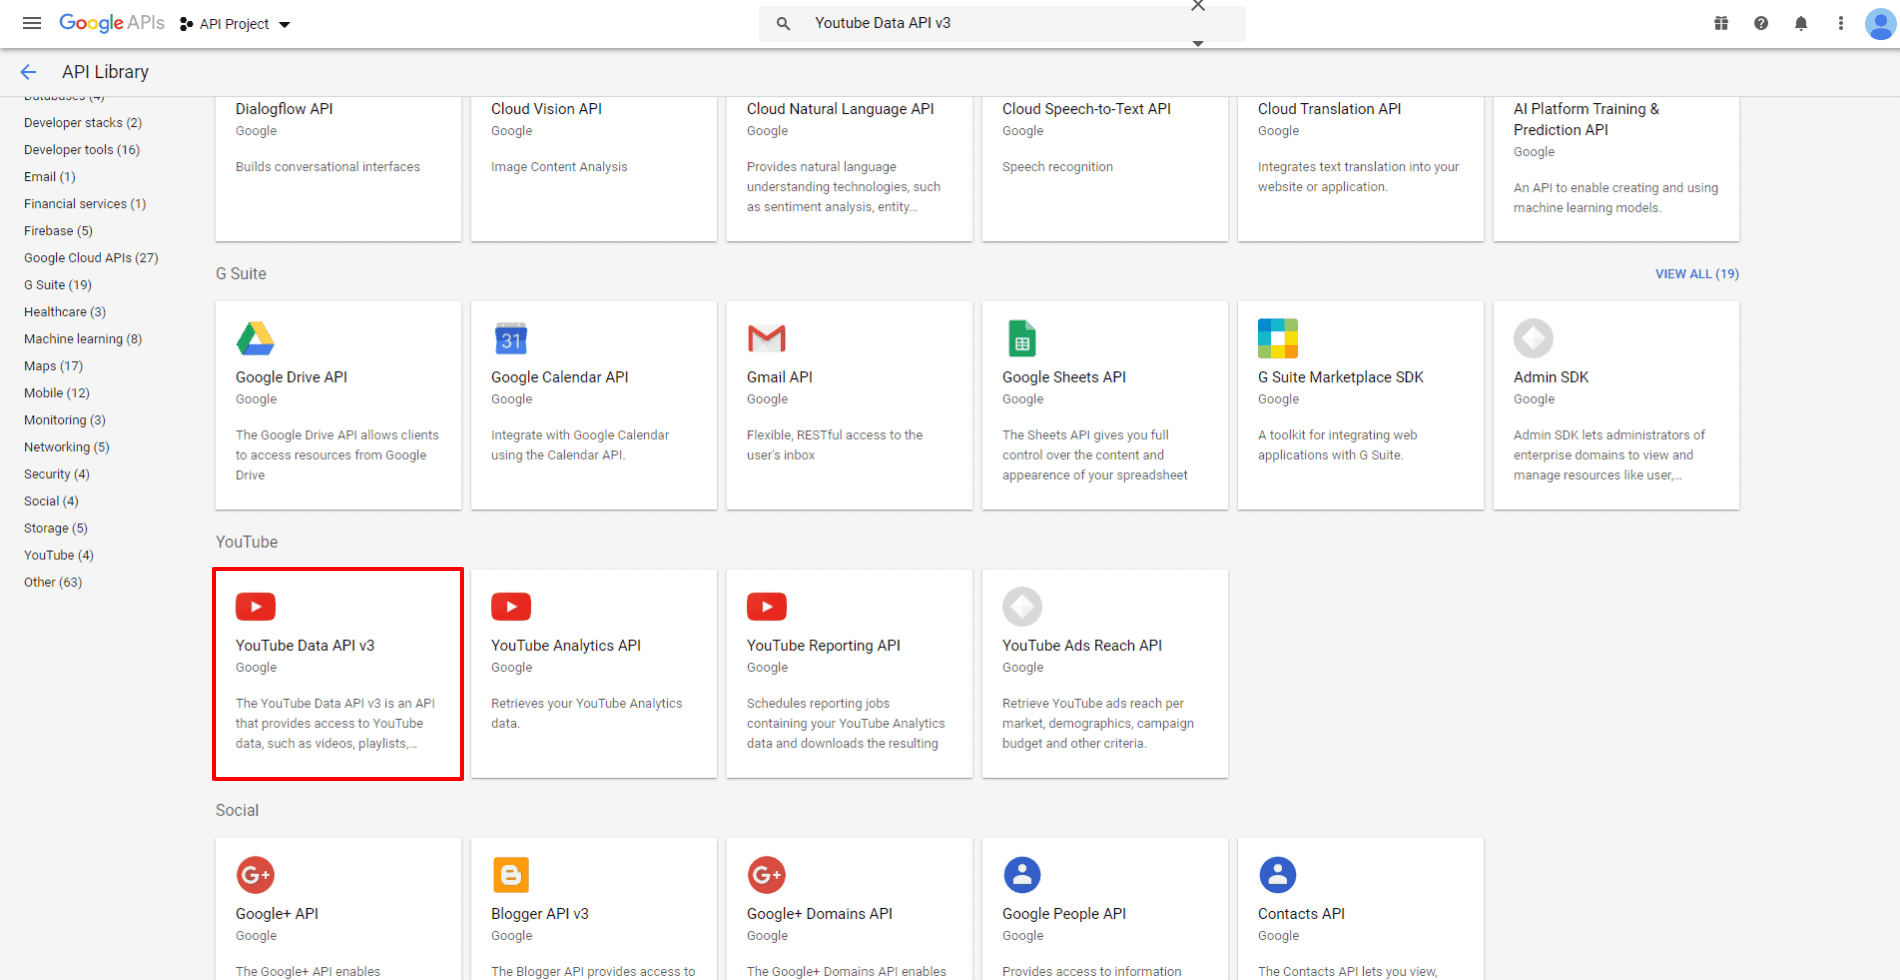Expand the search dropdown arrow
This screenshot has height=980, width=1900.
pos(1198,43)
